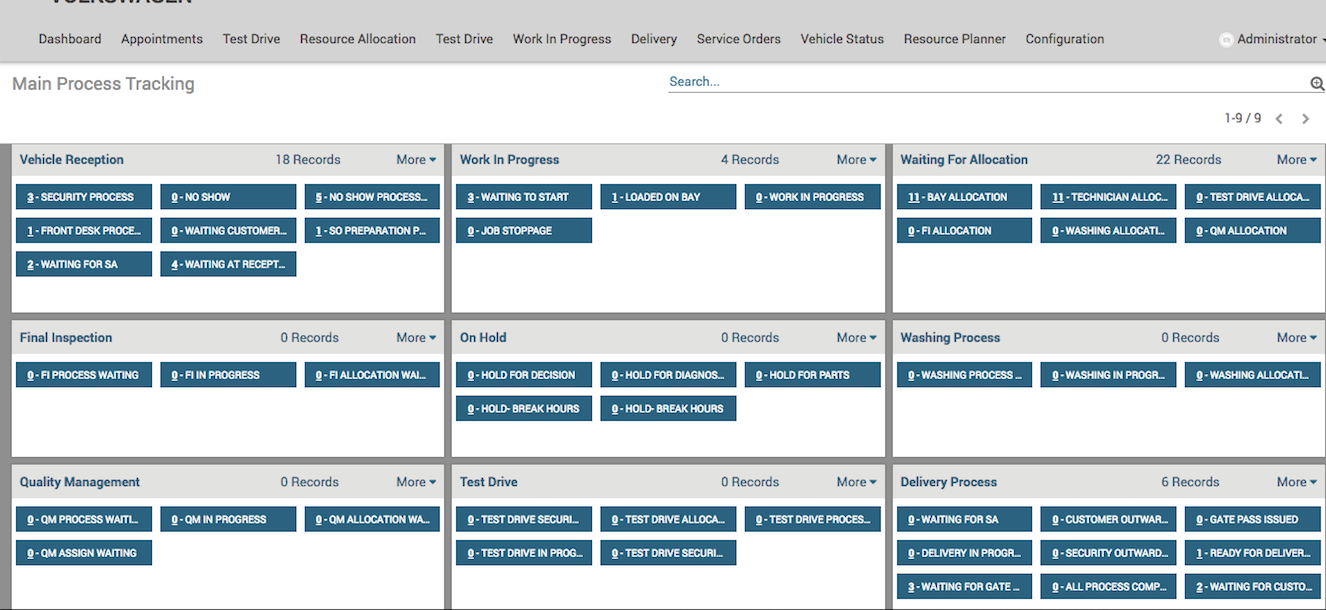Click the Security Process button
The height and width of the screenshot is (610, 1326).
(x=84, y=197)
